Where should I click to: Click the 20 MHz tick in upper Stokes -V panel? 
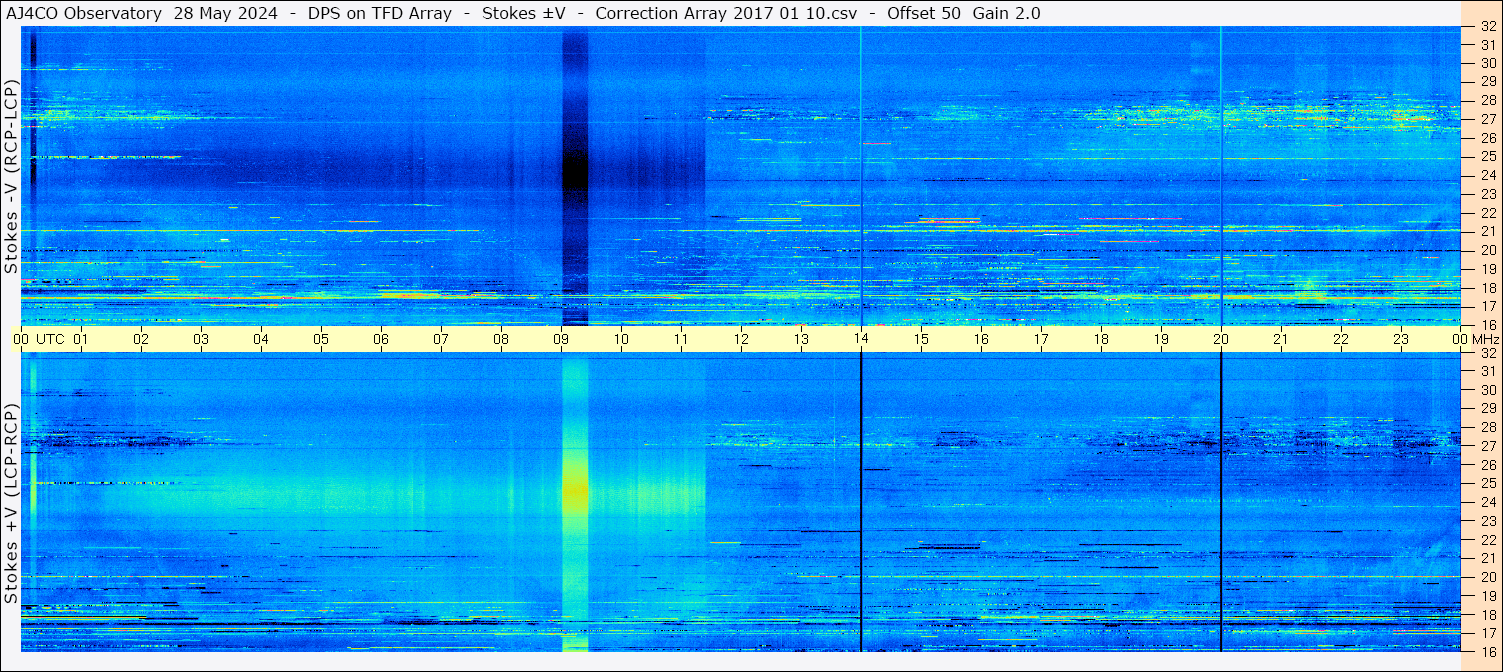(1487, 250)
